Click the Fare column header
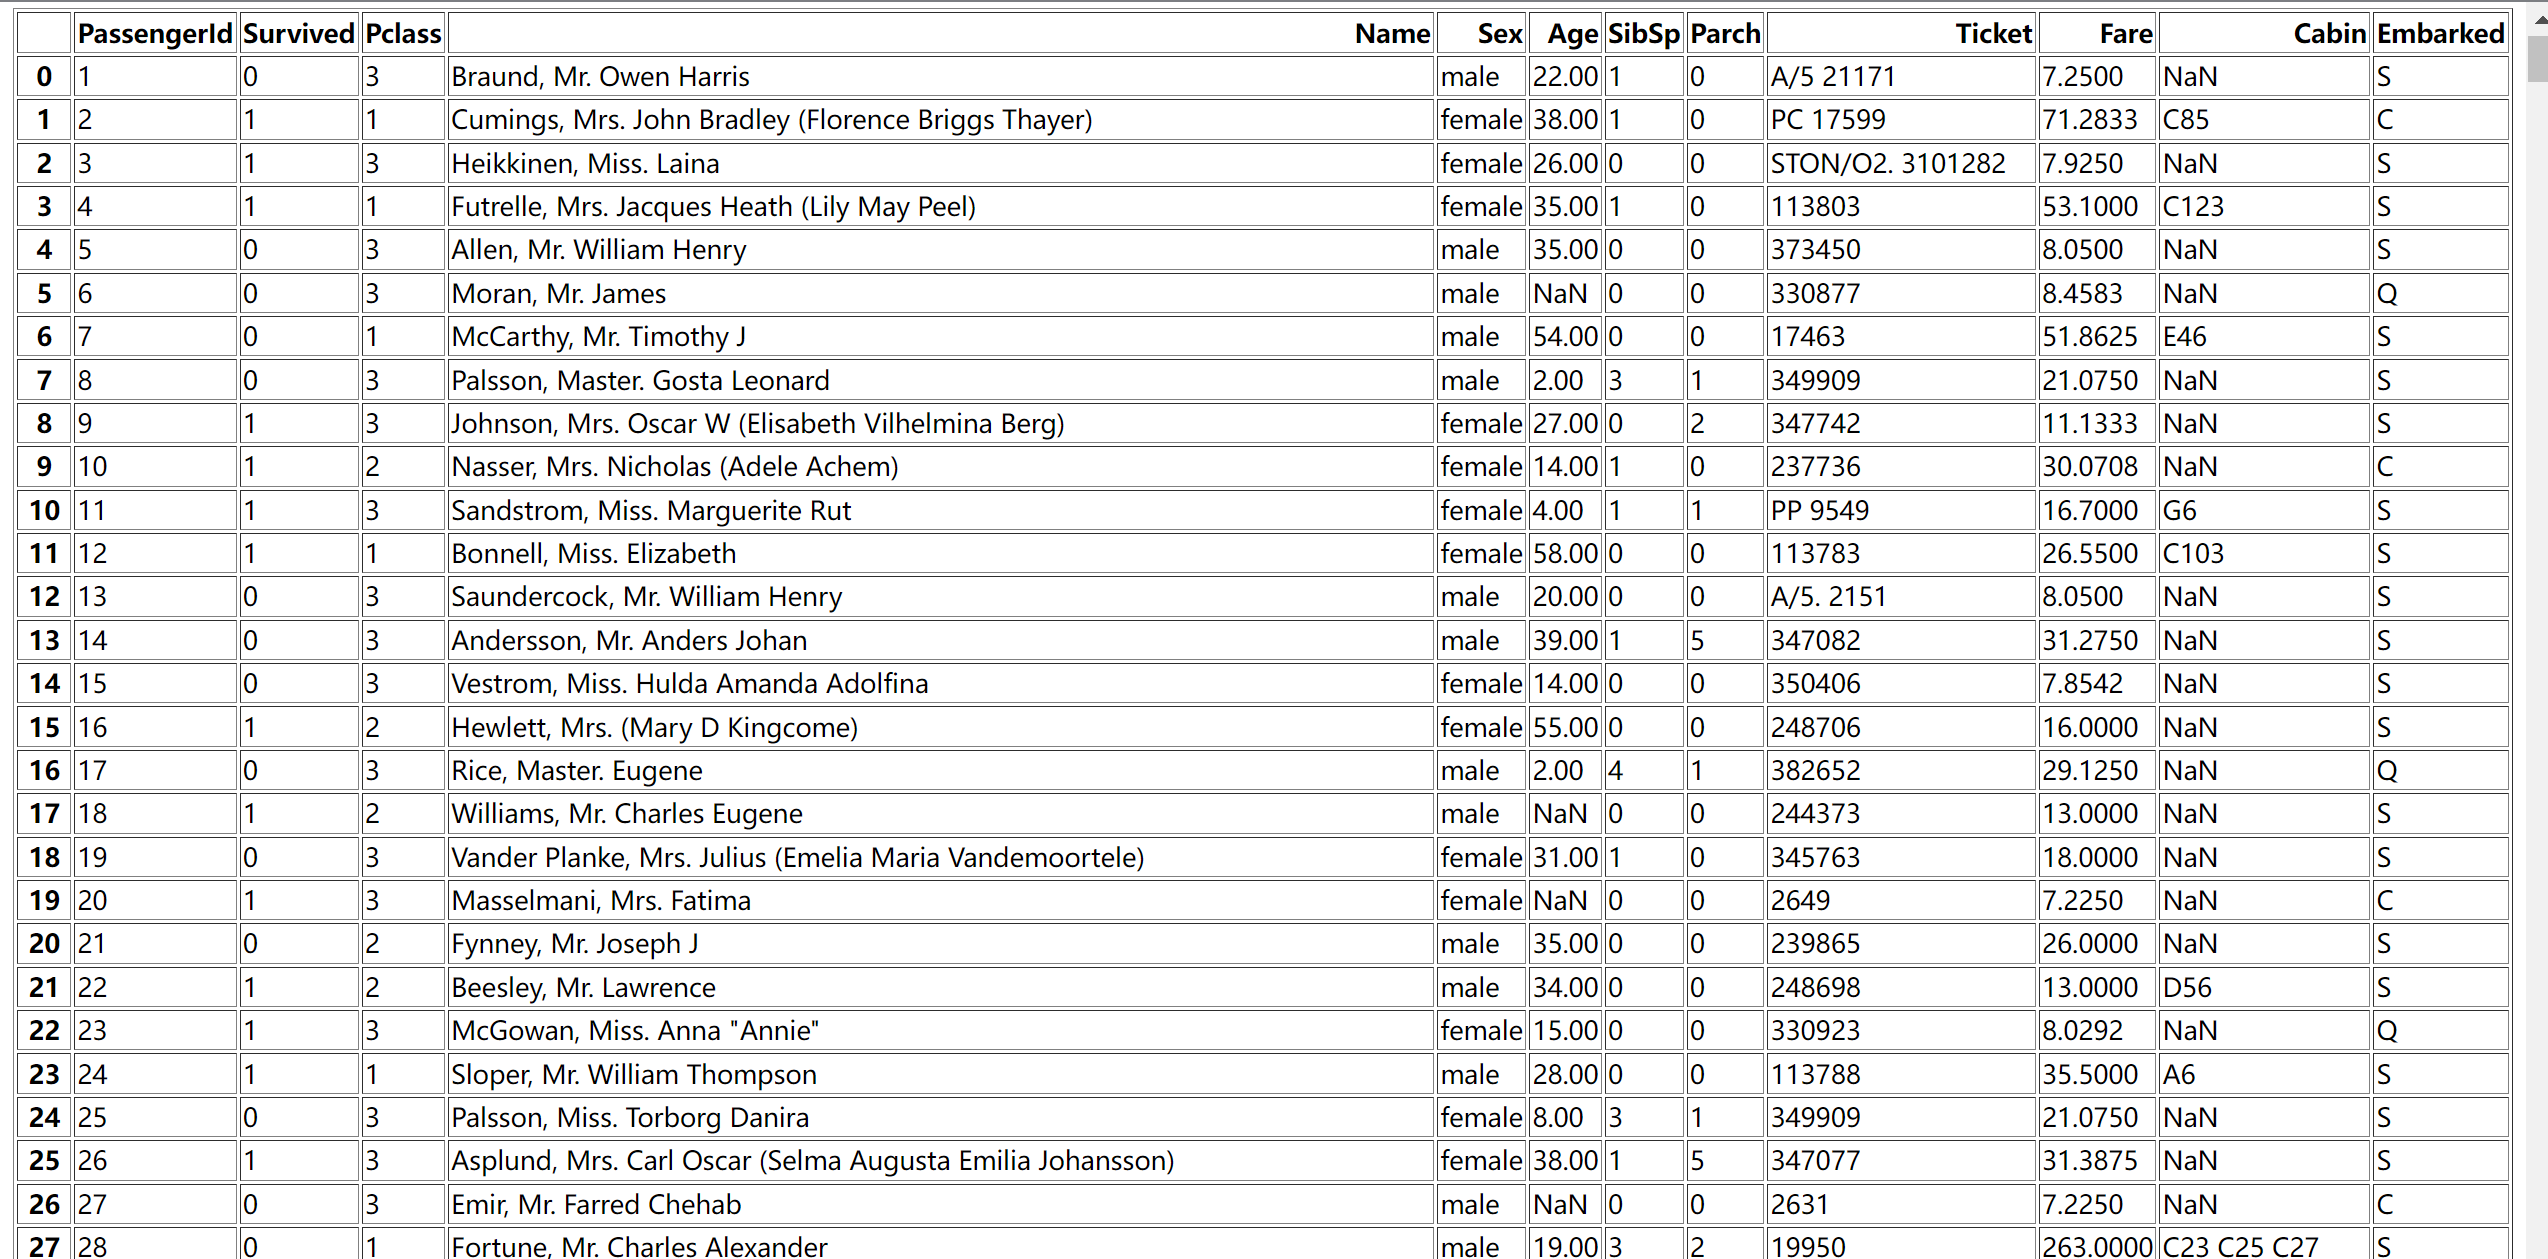 (x=2125, y=34)
